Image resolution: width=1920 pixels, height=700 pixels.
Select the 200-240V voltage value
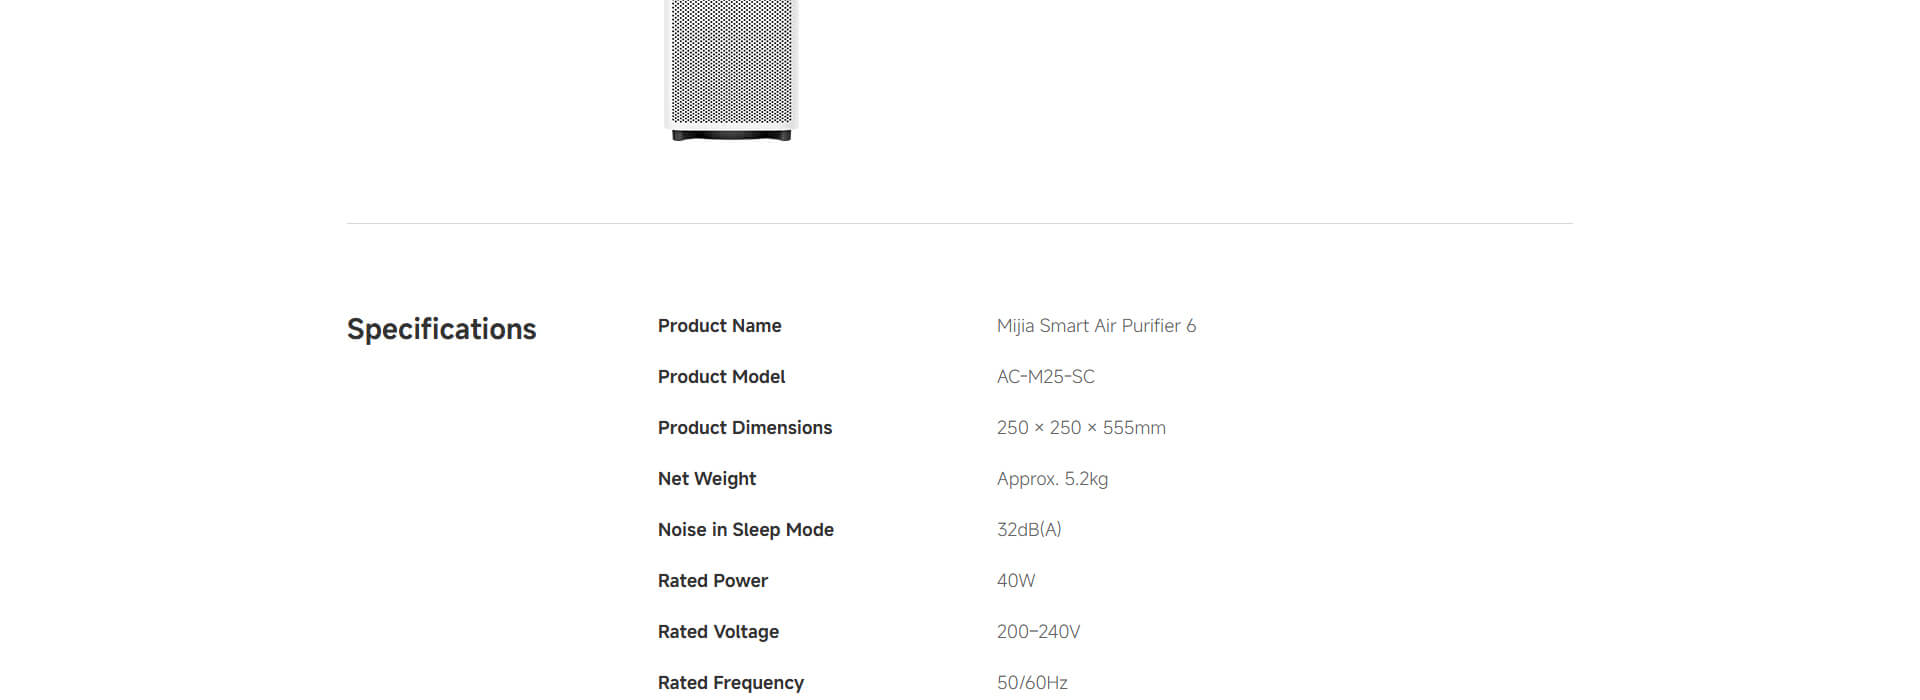pyautogui.click(x=1038, y=632)
